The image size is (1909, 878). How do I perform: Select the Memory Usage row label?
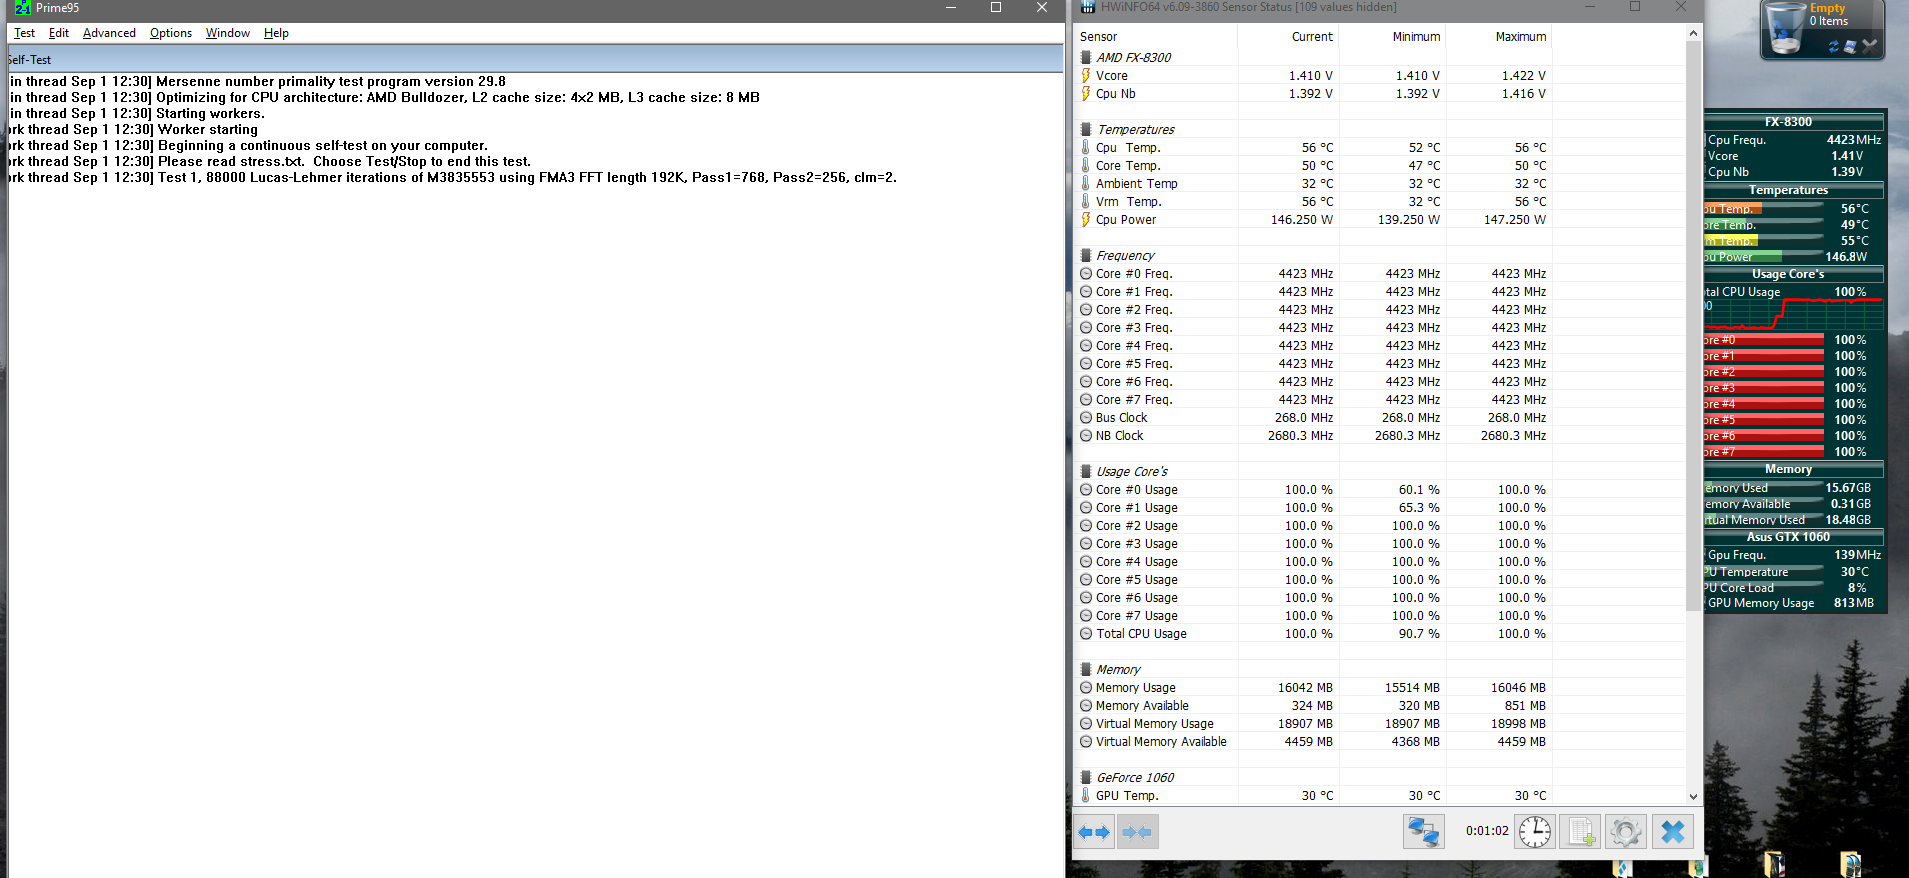point(1135,687)
